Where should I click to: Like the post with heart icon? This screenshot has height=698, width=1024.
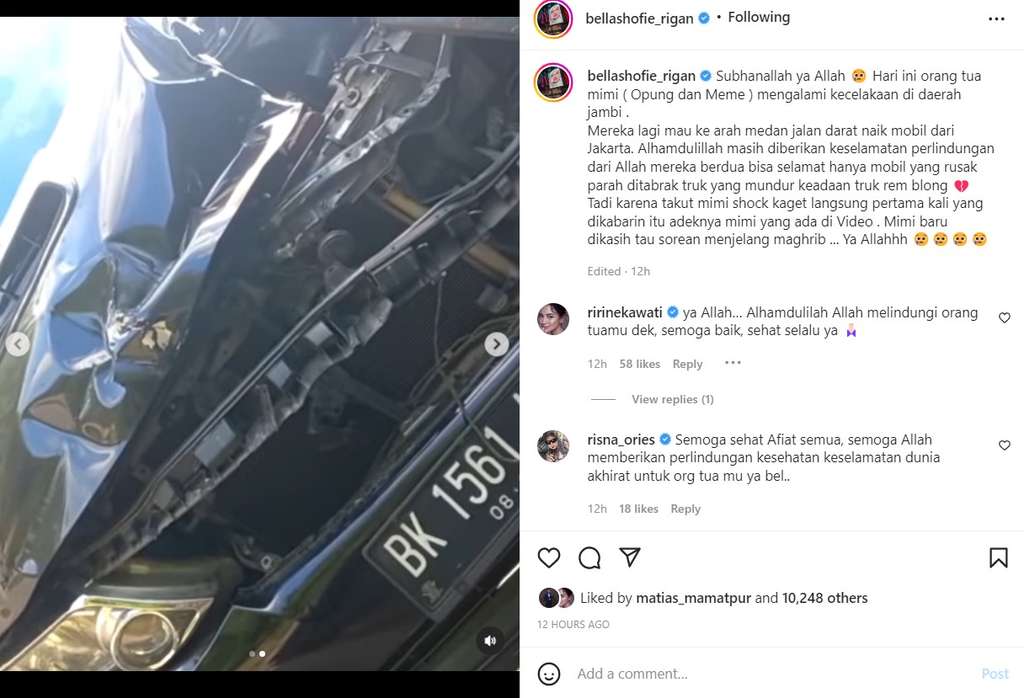point(549,558)
